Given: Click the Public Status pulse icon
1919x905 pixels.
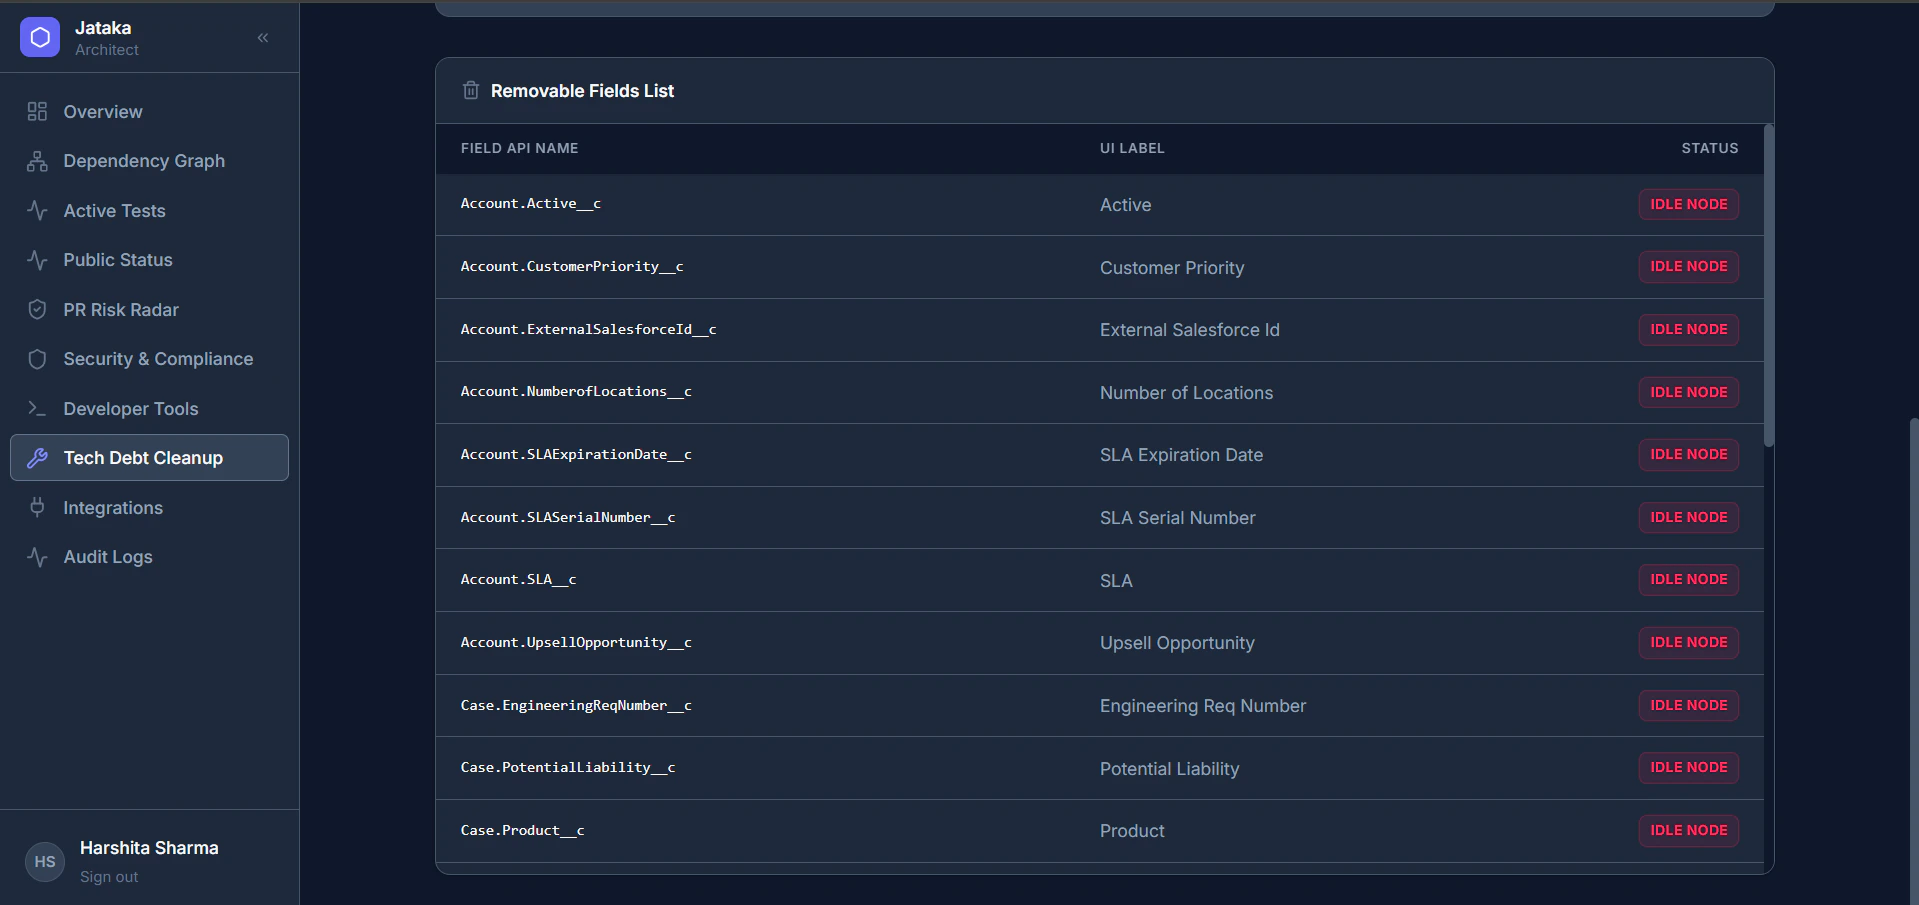Looking at the screenshot, I should pos(37,260).
